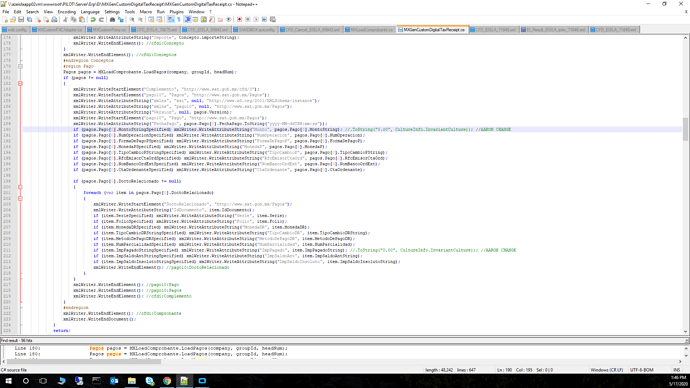Toggle synchronize horizontal scrolling icon
This screenshot has height=388, width=690.
(159, 19)
